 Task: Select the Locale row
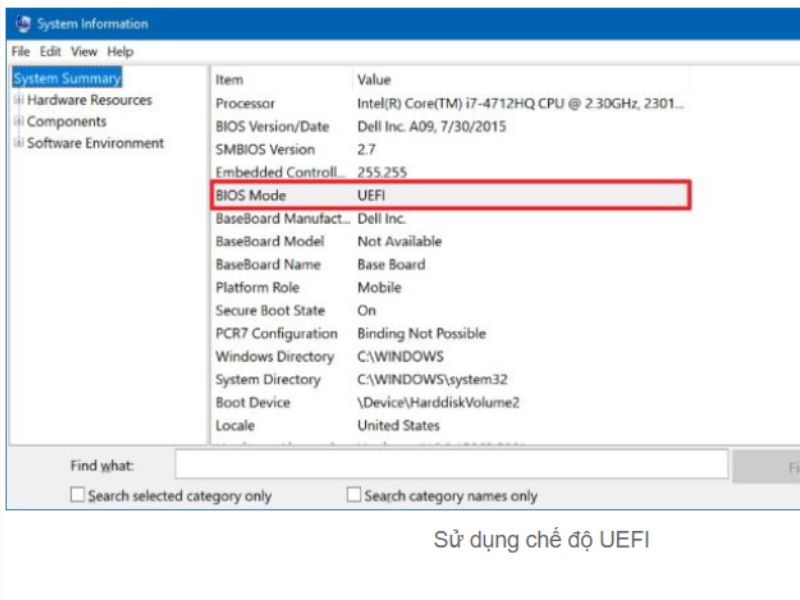pos(451,425)
